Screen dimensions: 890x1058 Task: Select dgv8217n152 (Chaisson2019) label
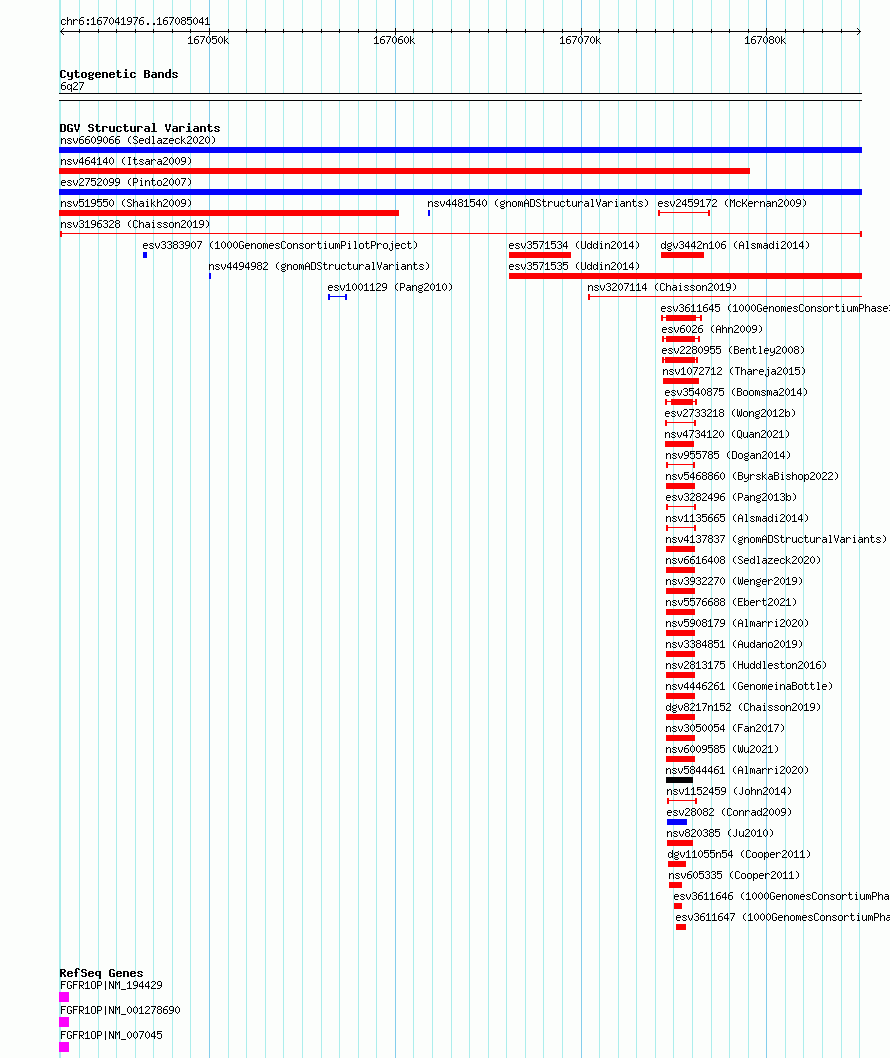pos(744,706)
